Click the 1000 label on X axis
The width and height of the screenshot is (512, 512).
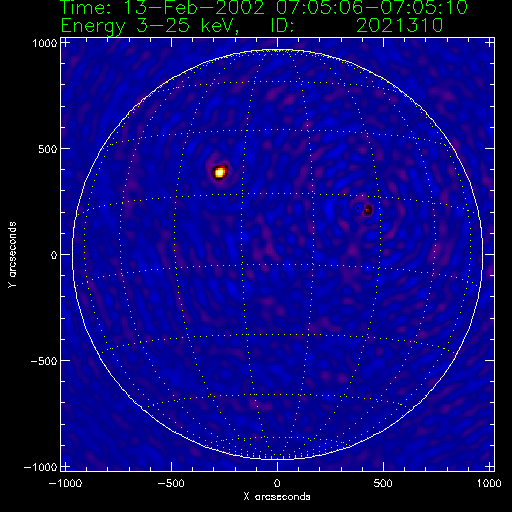pyautogui.click(x=489, y=483)
